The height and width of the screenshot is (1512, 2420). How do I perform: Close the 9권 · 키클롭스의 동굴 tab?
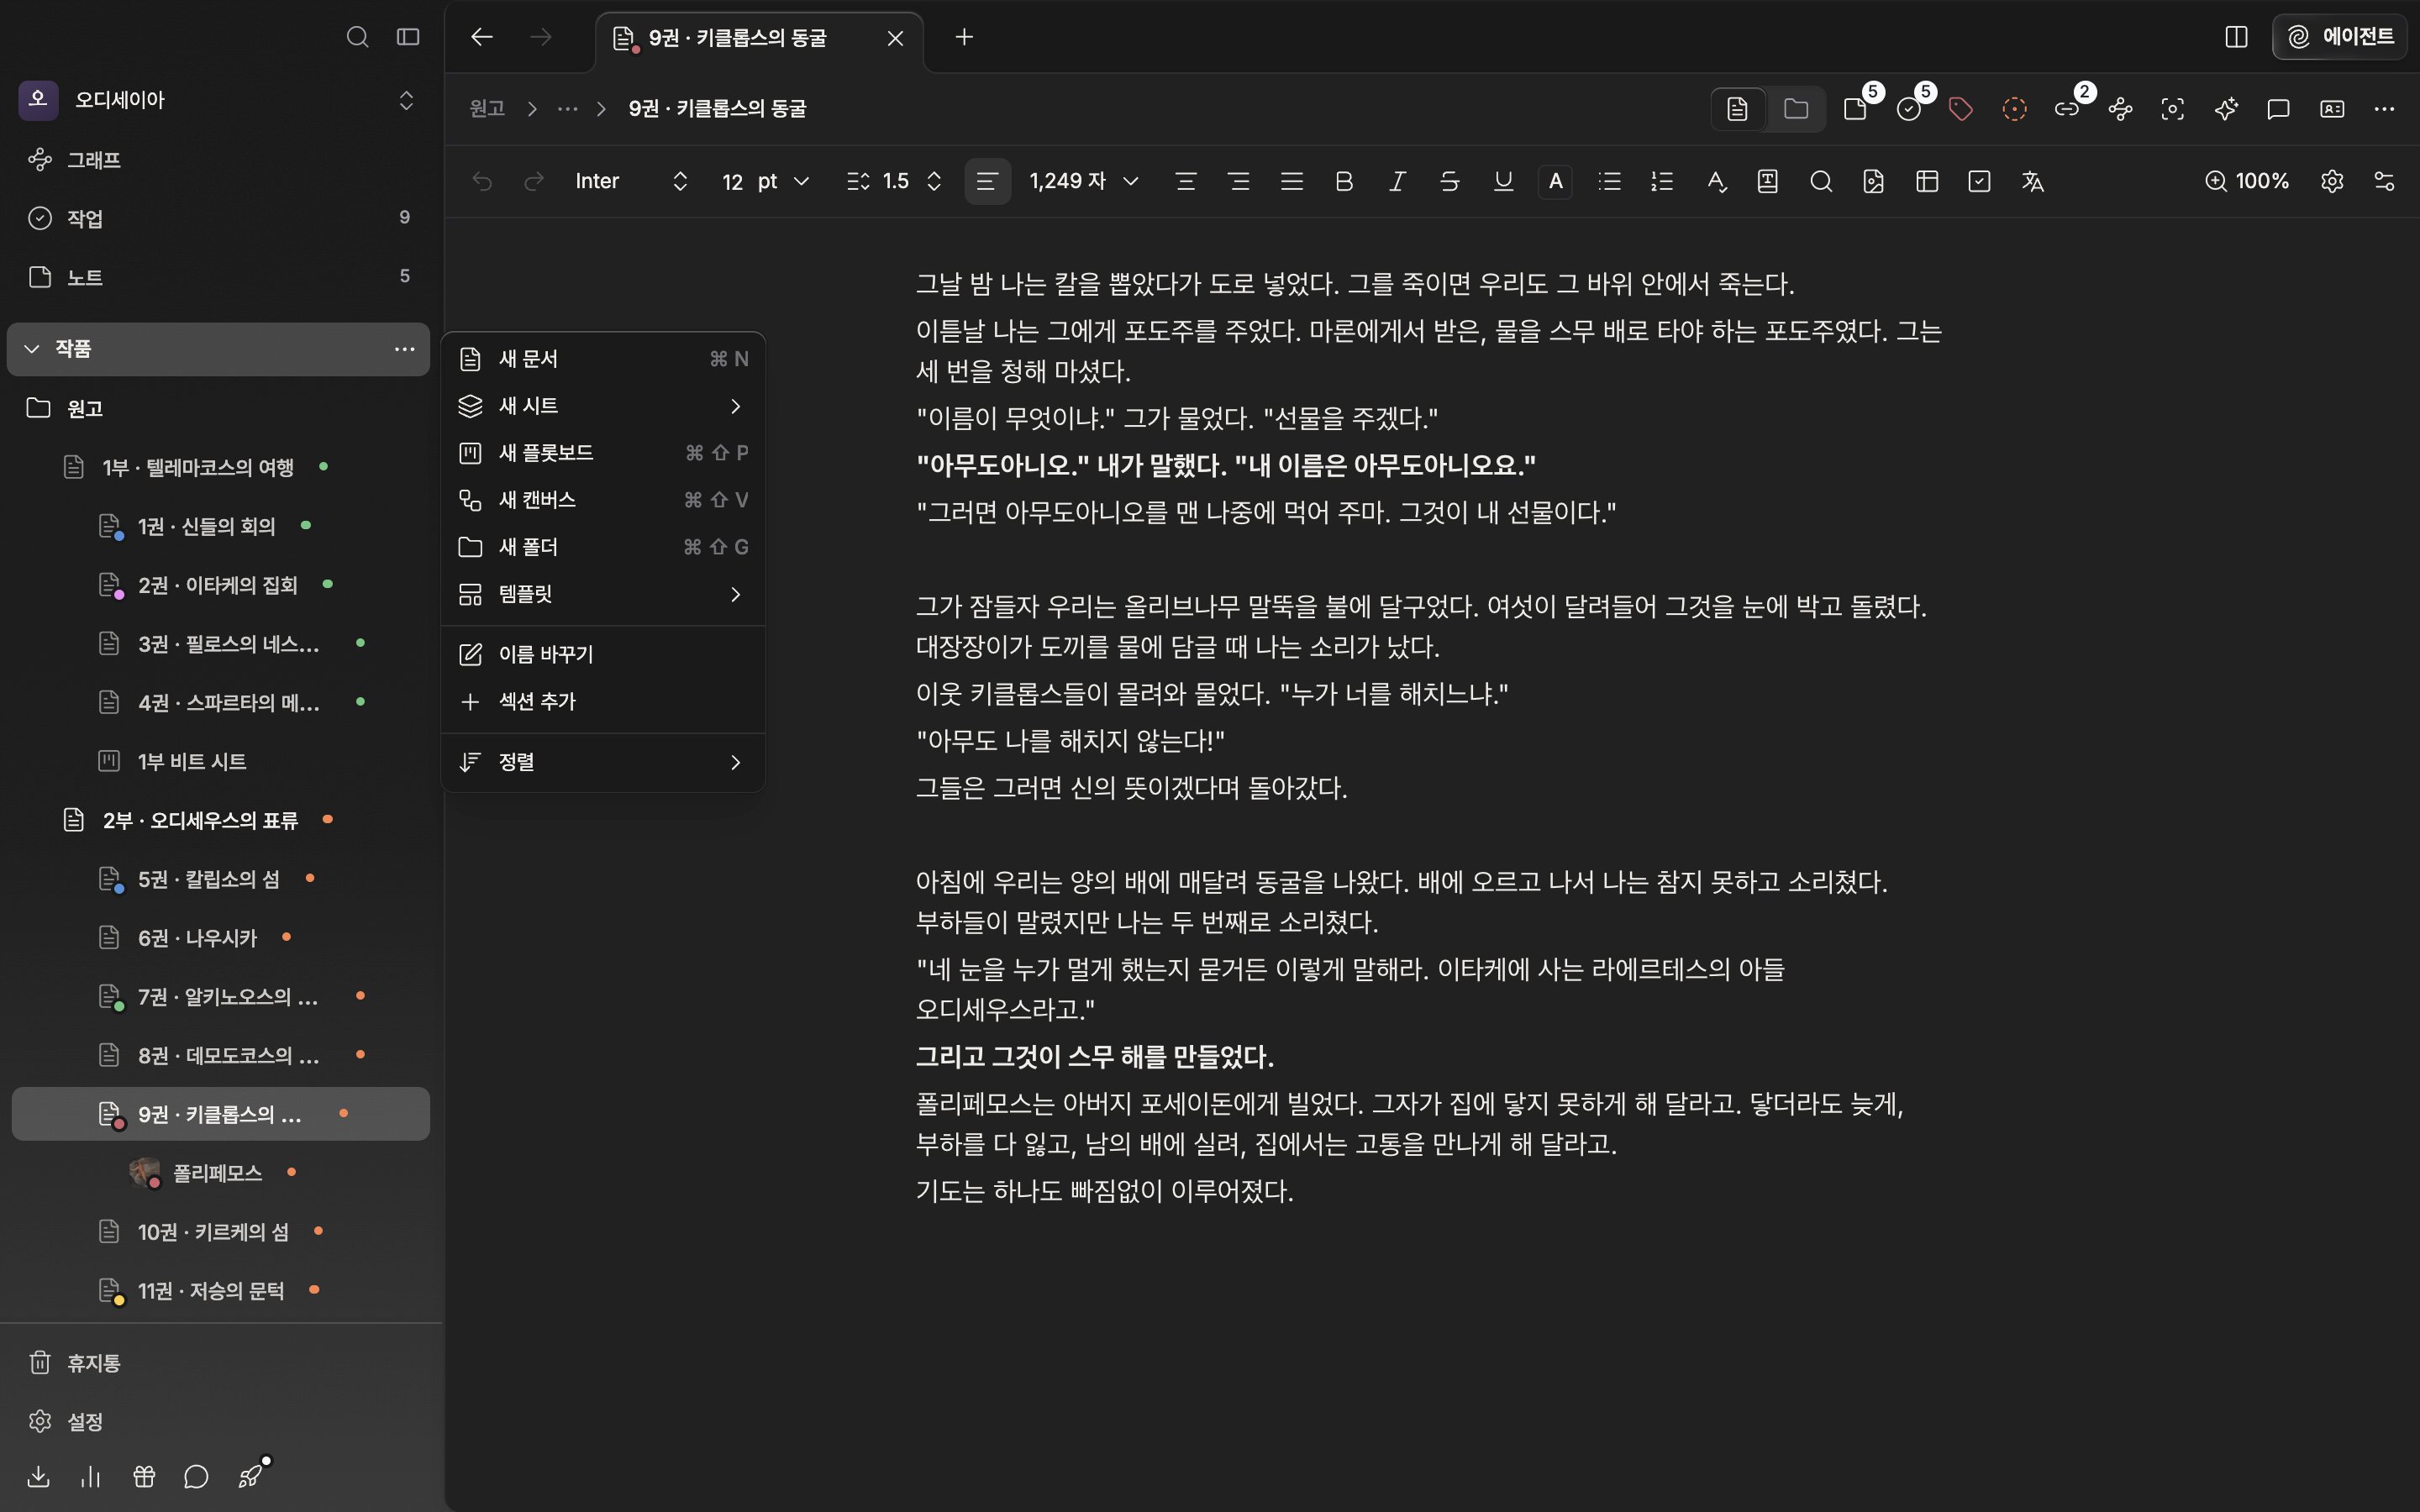895,38
